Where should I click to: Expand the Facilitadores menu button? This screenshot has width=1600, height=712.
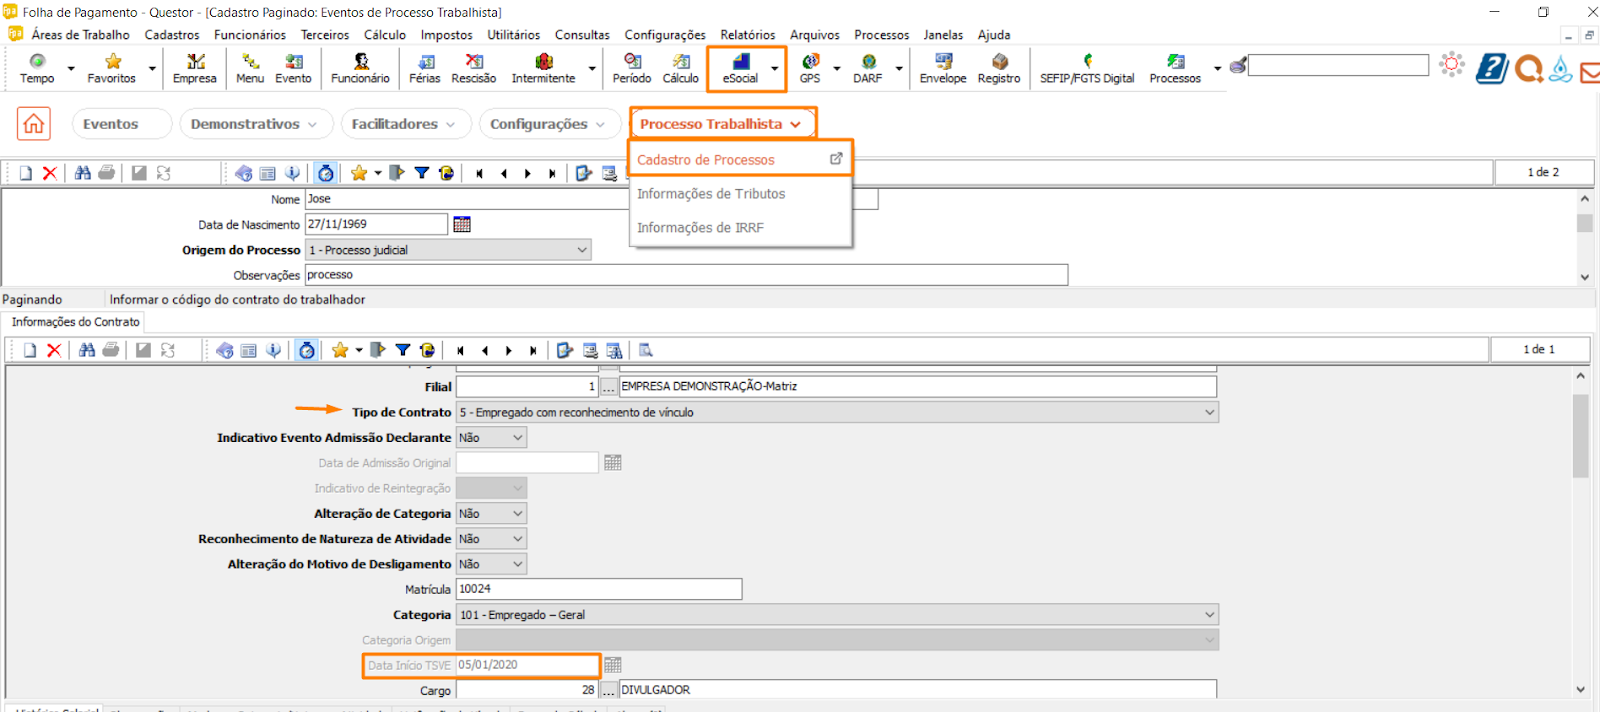coord(404,124)
